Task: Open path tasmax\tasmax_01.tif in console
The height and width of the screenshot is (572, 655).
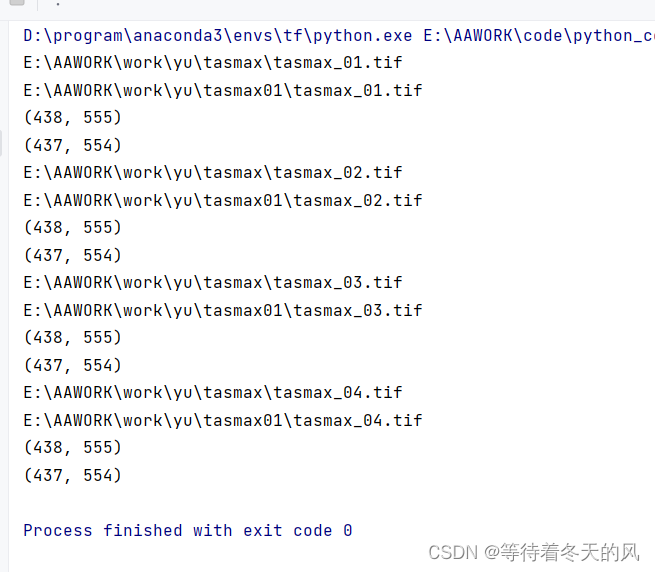Action: click(213, 63)
